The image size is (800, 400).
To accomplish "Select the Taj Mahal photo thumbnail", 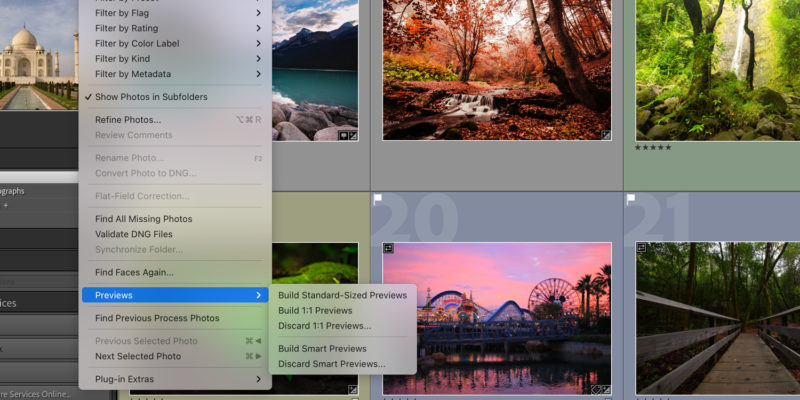I will click(x=39, y=54).
